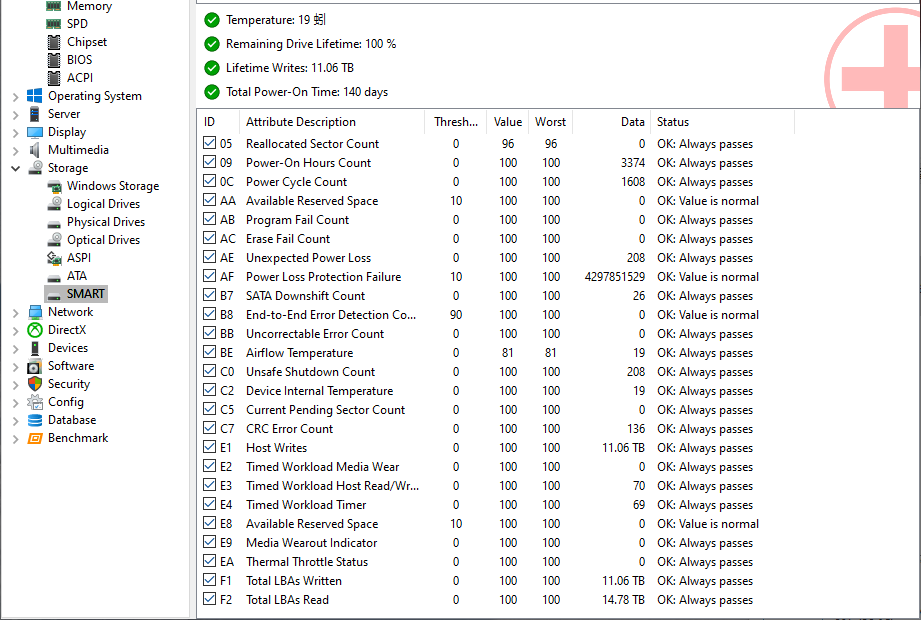
Task: Click the Server tower icon
Action: 35,114
